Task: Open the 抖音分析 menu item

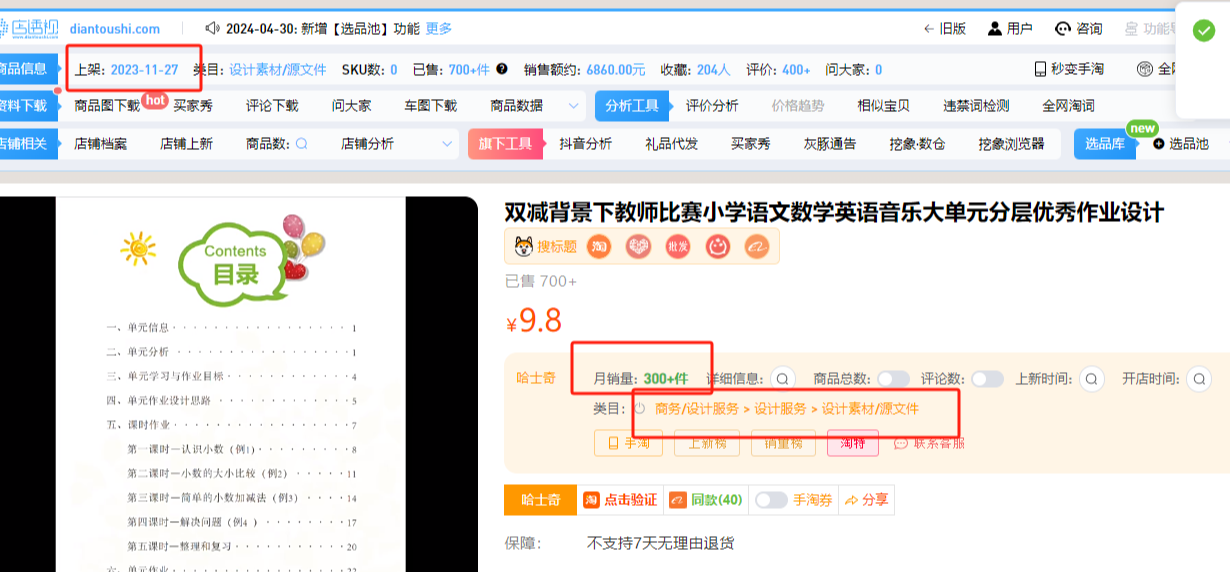Action: pyautogui.click(x=585, y=144)
